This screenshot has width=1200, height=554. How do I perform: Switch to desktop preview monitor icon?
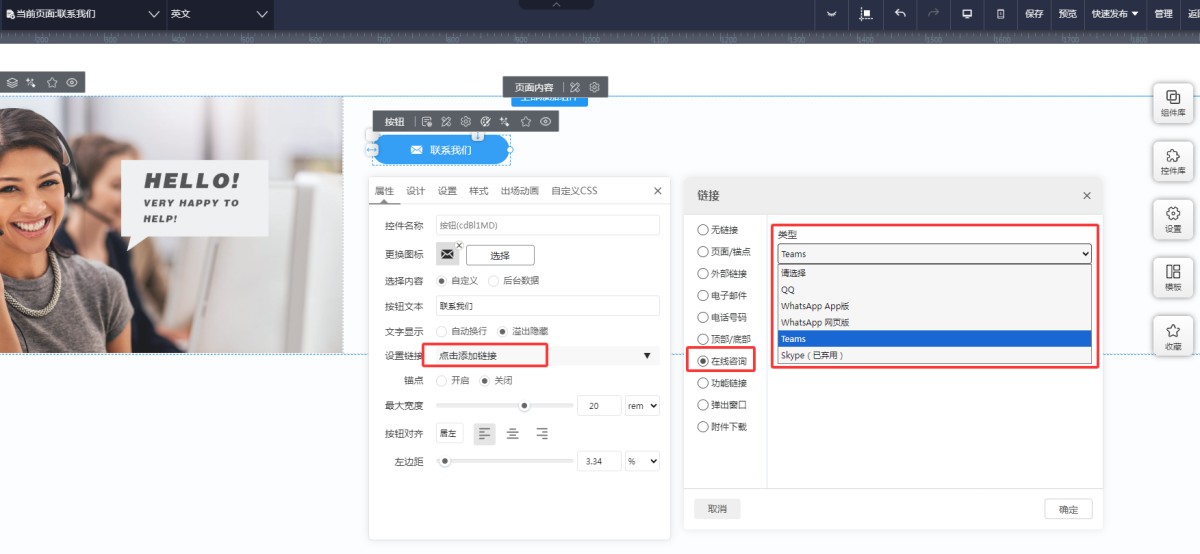(967, 14)
